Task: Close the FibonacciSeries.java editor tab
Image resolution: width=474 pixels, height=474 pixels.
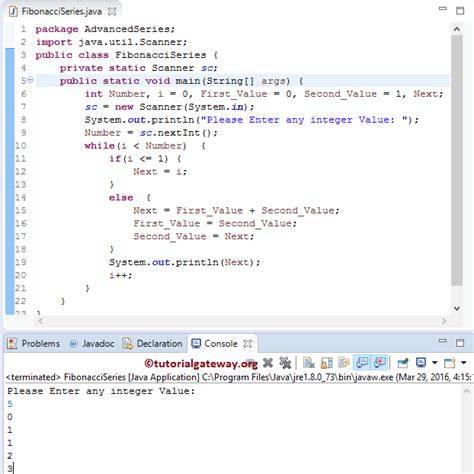Action: pos(112,11)
